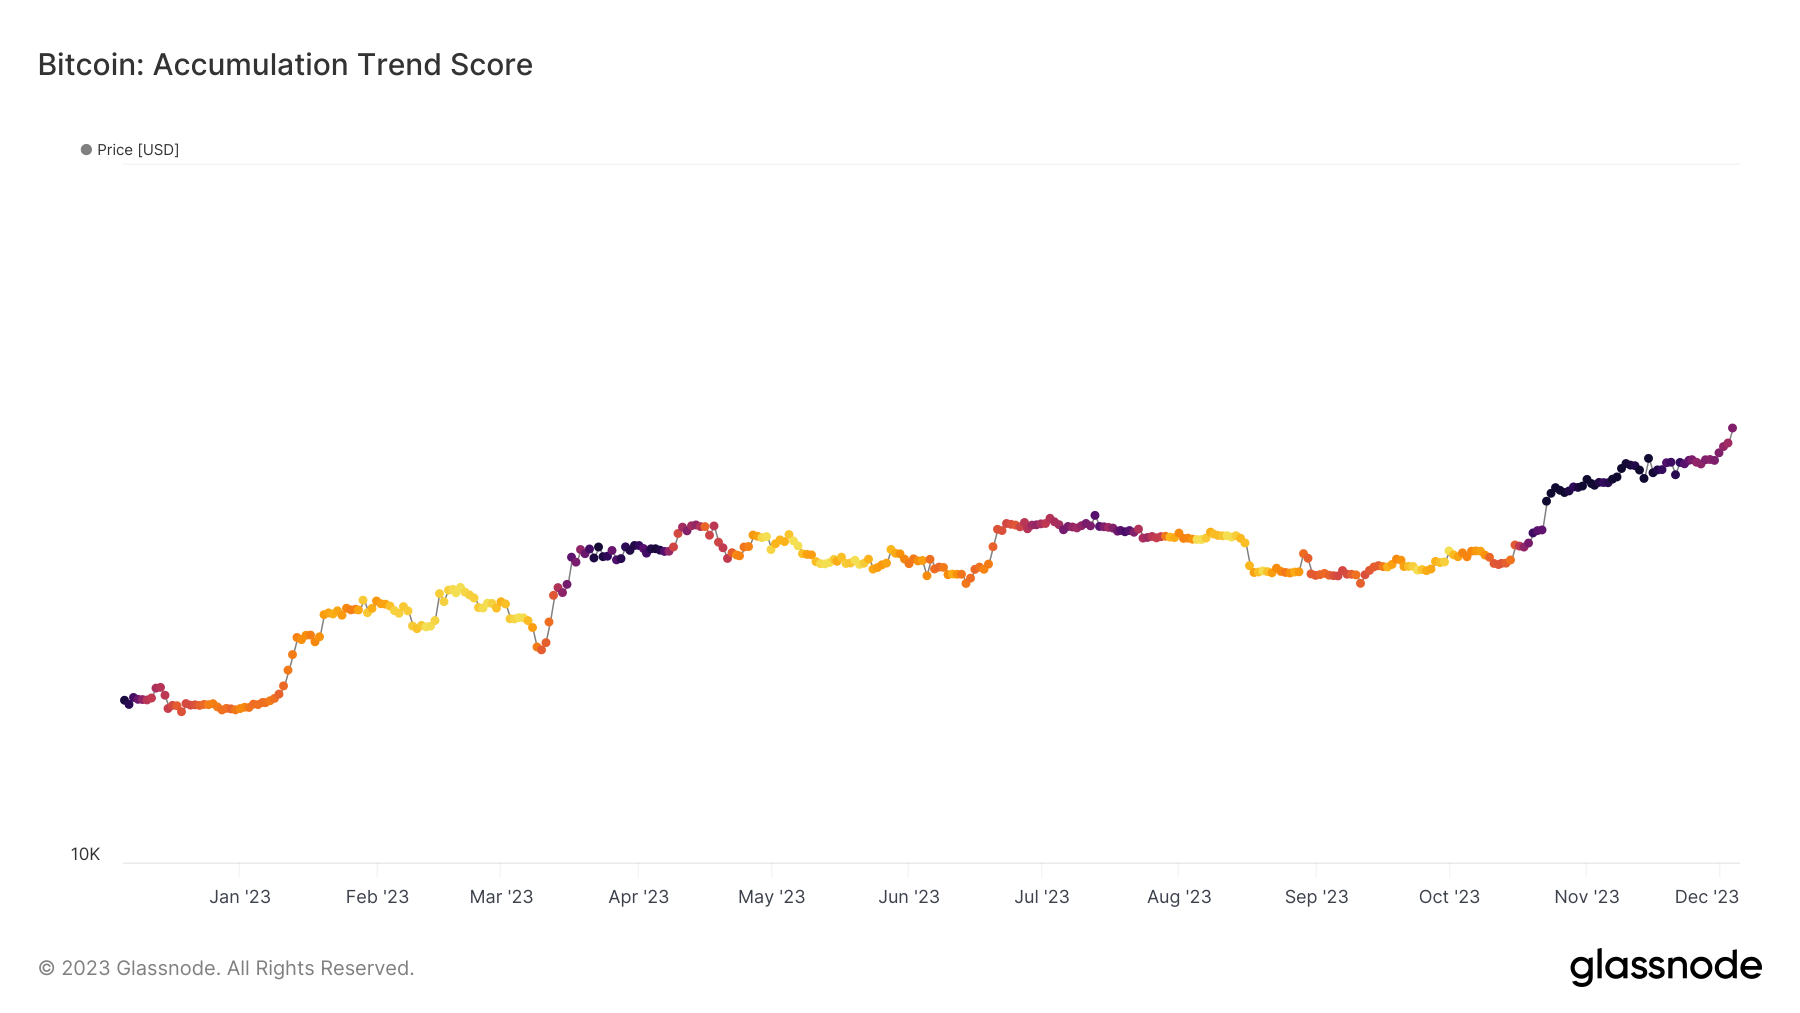
Task: Select the Nov '23 axis label
Action: pyautogui.click(x=1586, y=897)
